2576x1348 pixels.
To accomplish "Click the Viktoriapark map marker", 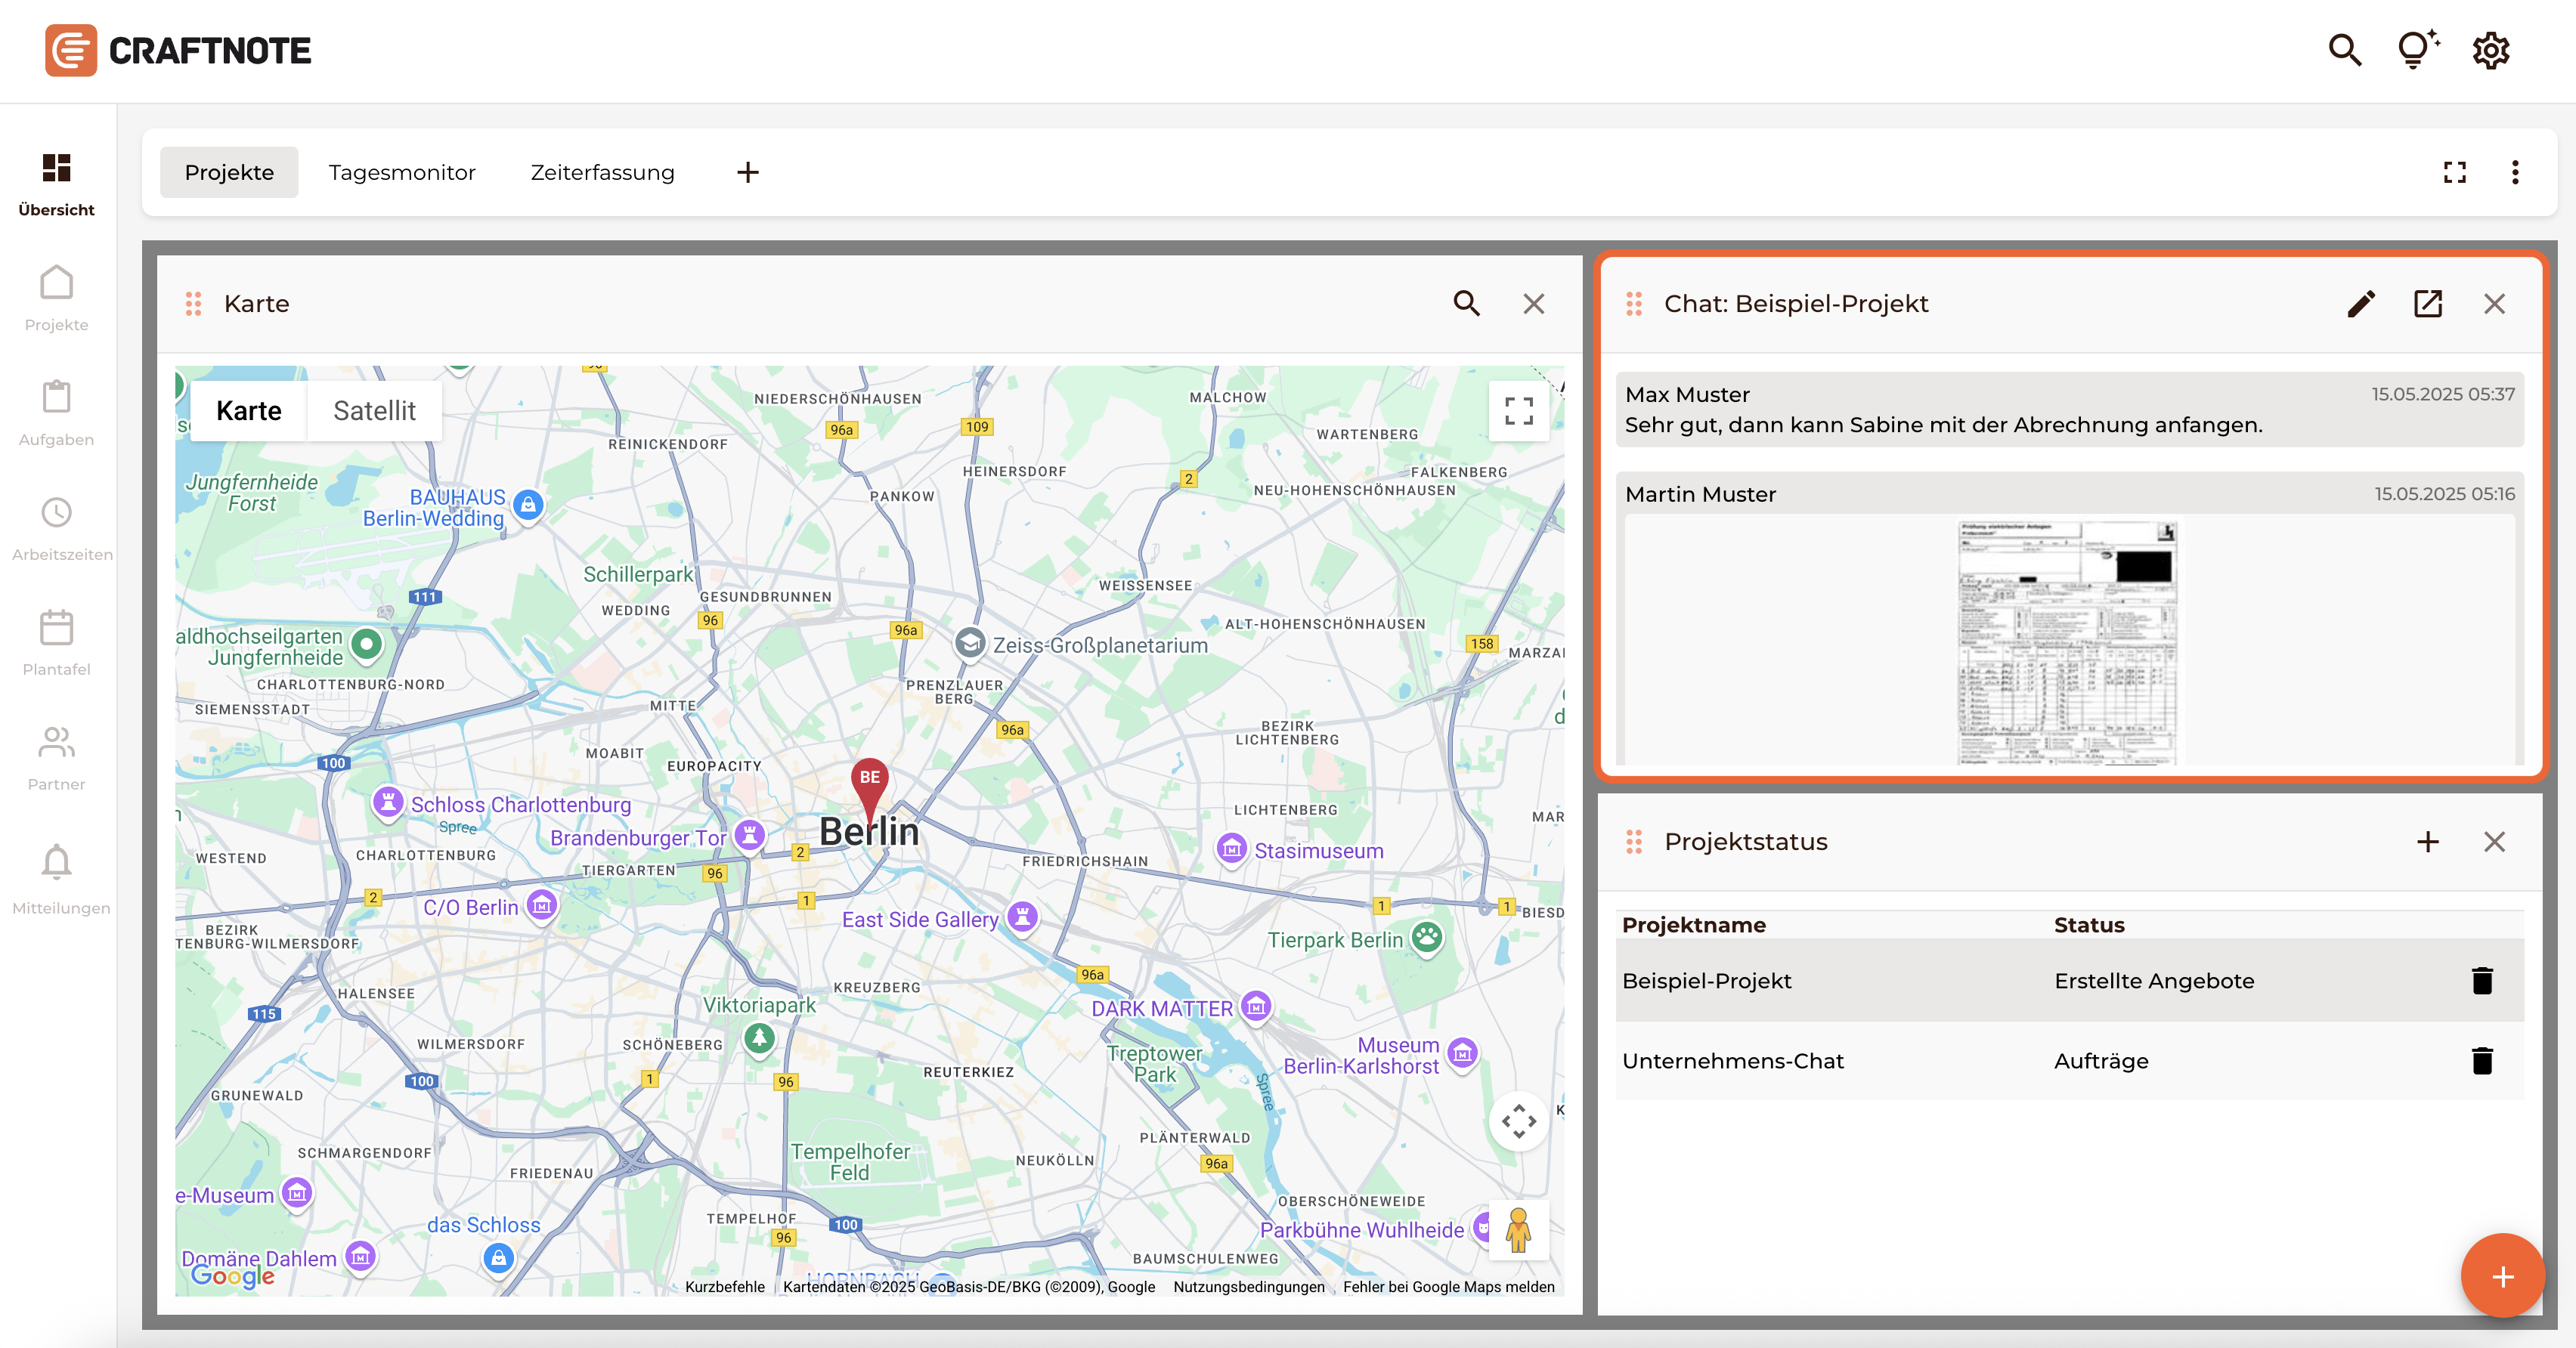I will 760,1039.
